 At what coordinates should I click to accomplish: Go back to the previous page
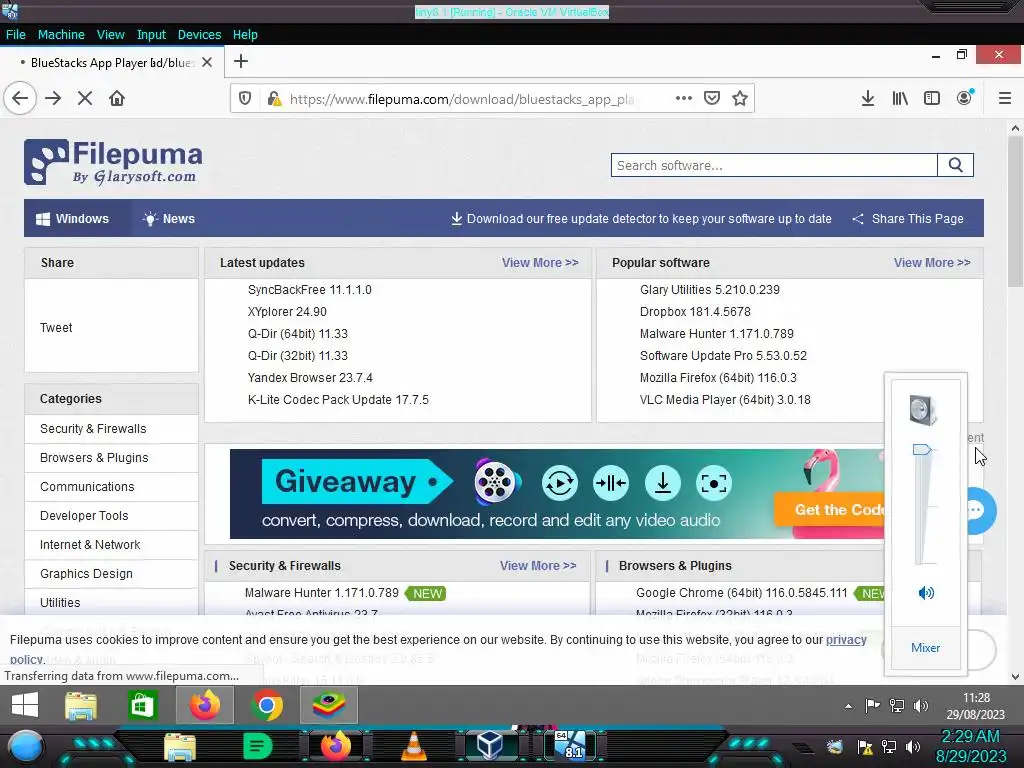20,99
